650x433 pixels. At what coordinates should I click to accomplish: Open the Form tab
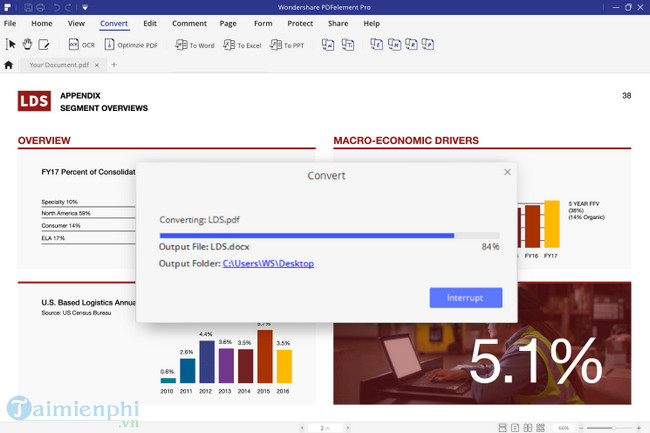263,24
